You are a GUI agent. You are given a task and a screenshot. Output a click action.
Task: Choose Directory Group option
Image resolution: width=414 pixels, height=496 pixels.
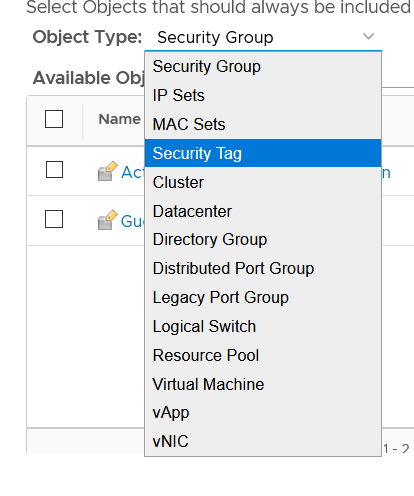click(x=263, y=240)
